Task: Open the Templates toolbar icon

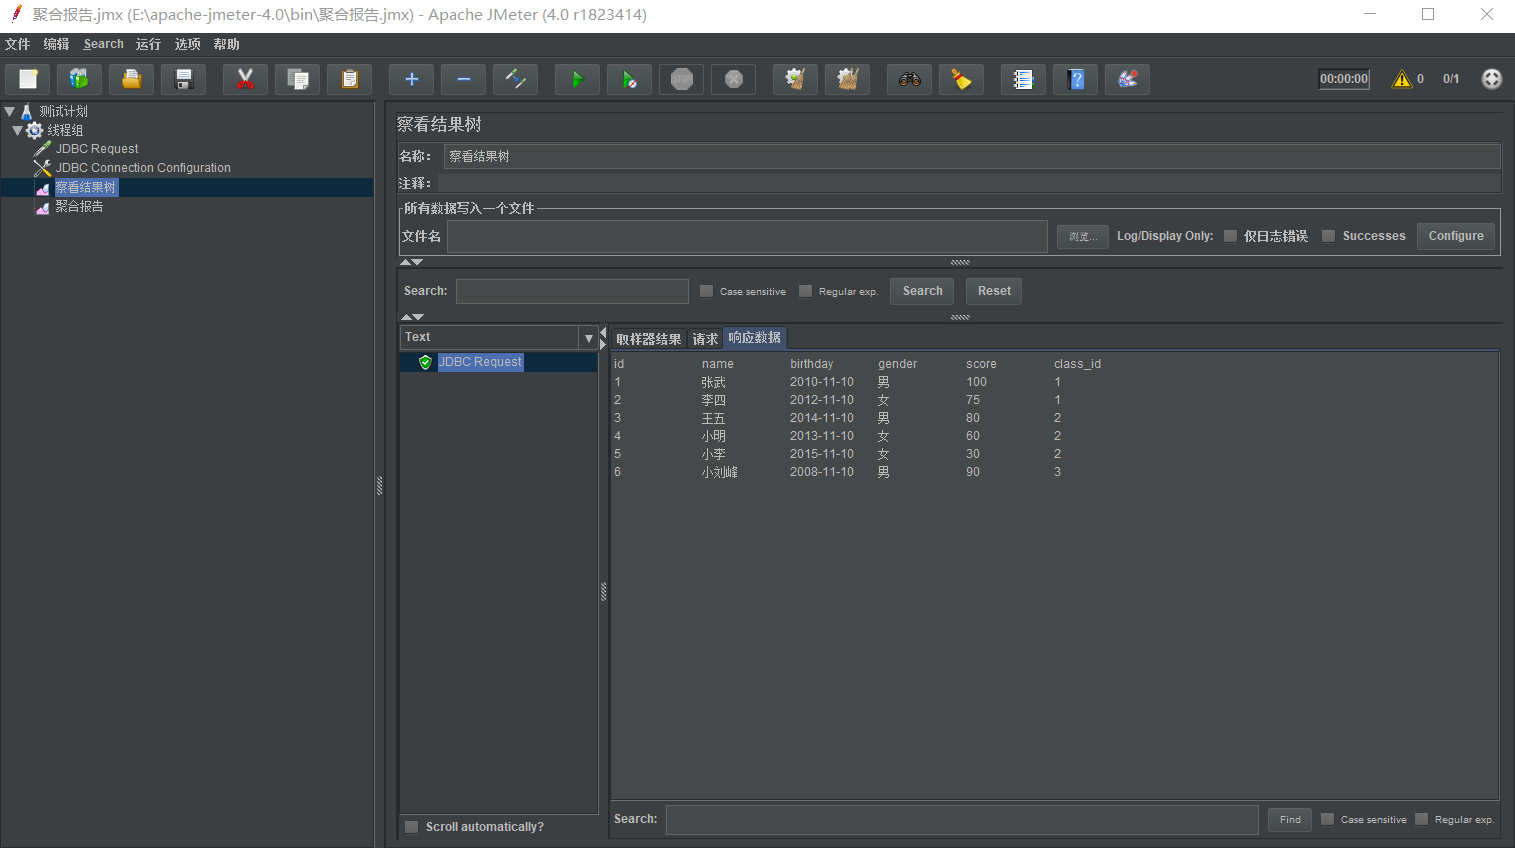Action: (x=80, y=79)
